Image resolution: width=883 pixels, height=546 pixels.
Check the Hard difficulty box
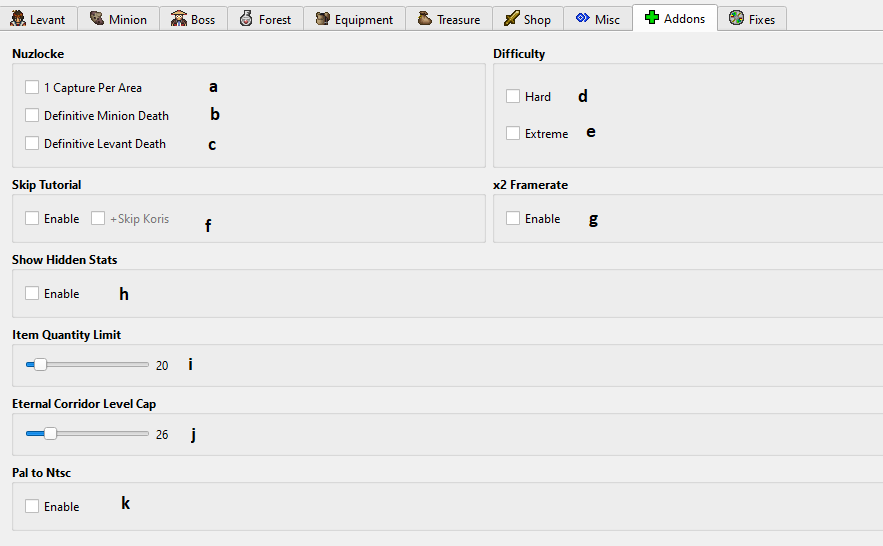pos(513,97)
